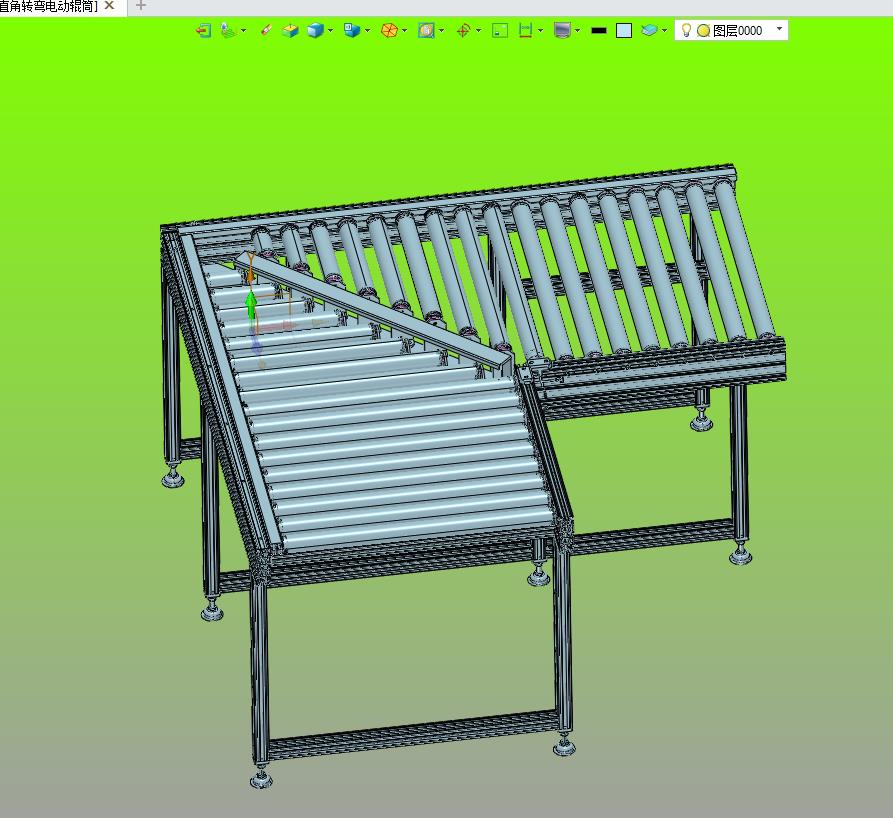Open the orange polyhedron dropdown arrow
The image size is (893, 818).
pos(404,30)
